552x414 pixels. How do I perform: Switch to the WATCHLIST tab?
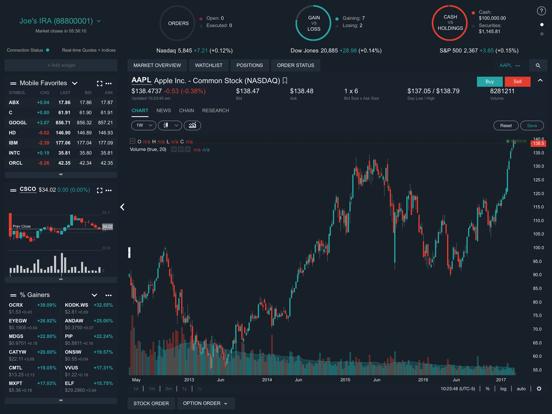(209, 65)
